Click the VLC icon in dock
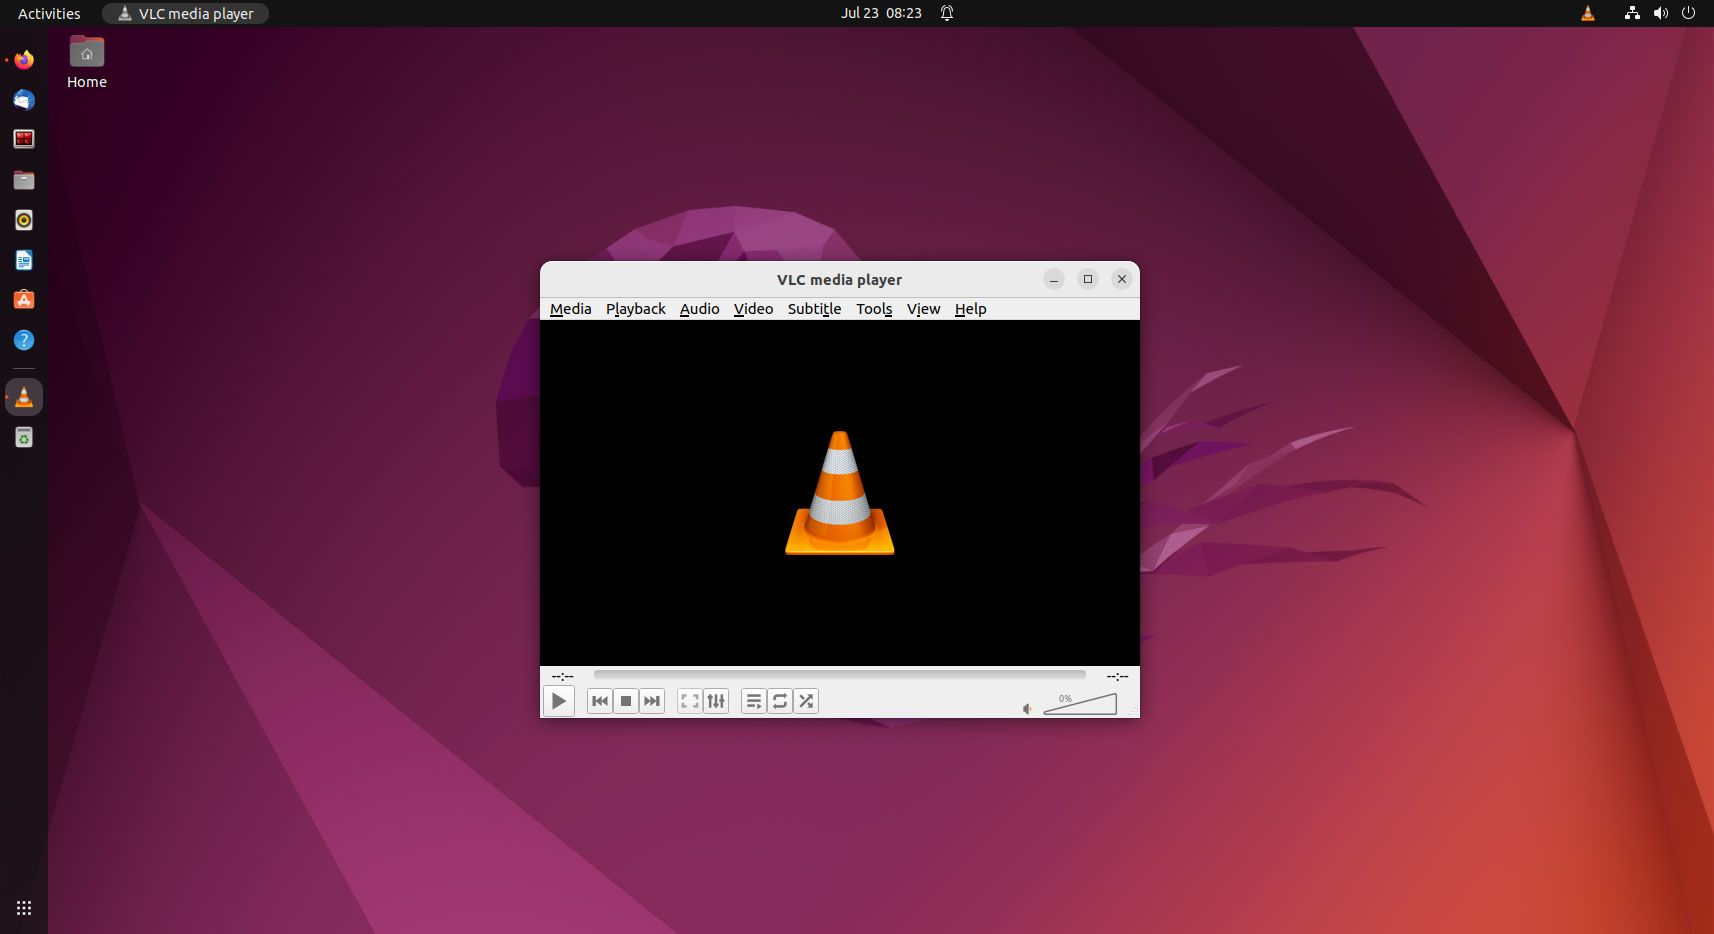 tap(24, 397)
